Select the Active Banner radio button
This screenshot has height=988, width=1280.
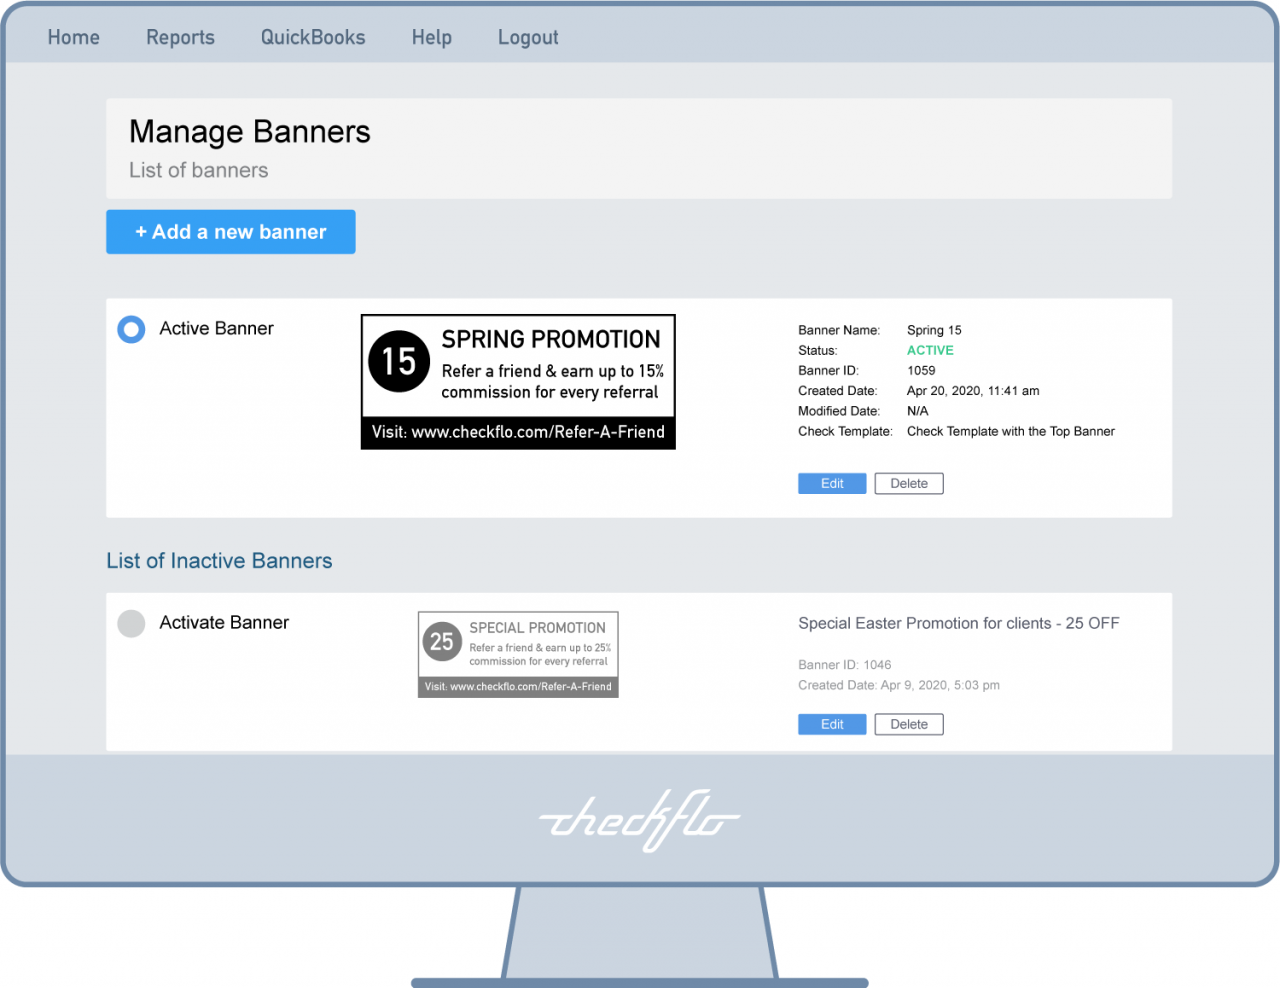tap(131, 329)
